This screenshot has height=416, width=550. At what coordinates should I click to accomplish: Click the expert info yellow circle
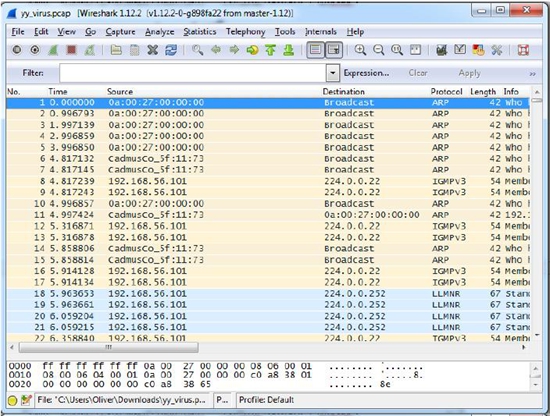(x=12, y=400)
